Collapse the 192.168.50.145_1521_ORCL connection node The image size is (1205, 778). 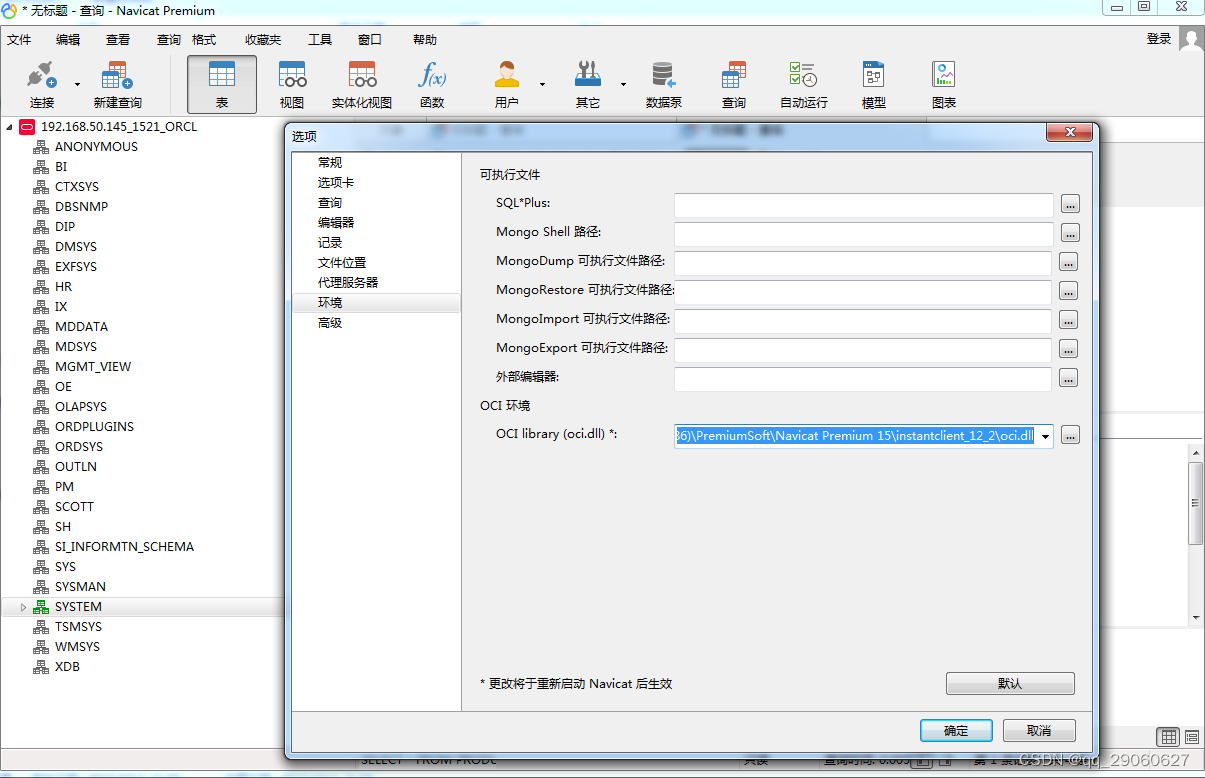(10, 127)
